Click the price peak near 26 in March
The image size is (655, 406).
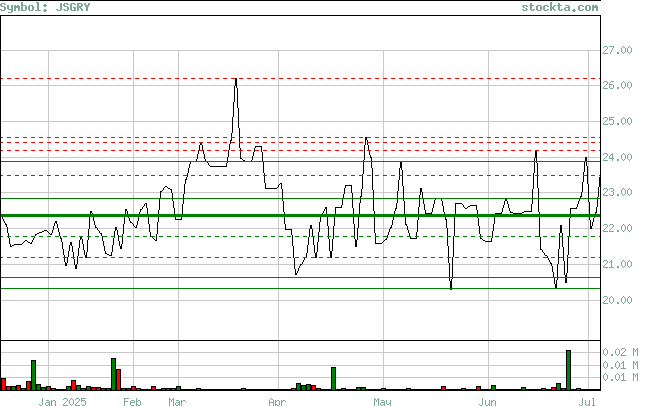coord(236,79)
